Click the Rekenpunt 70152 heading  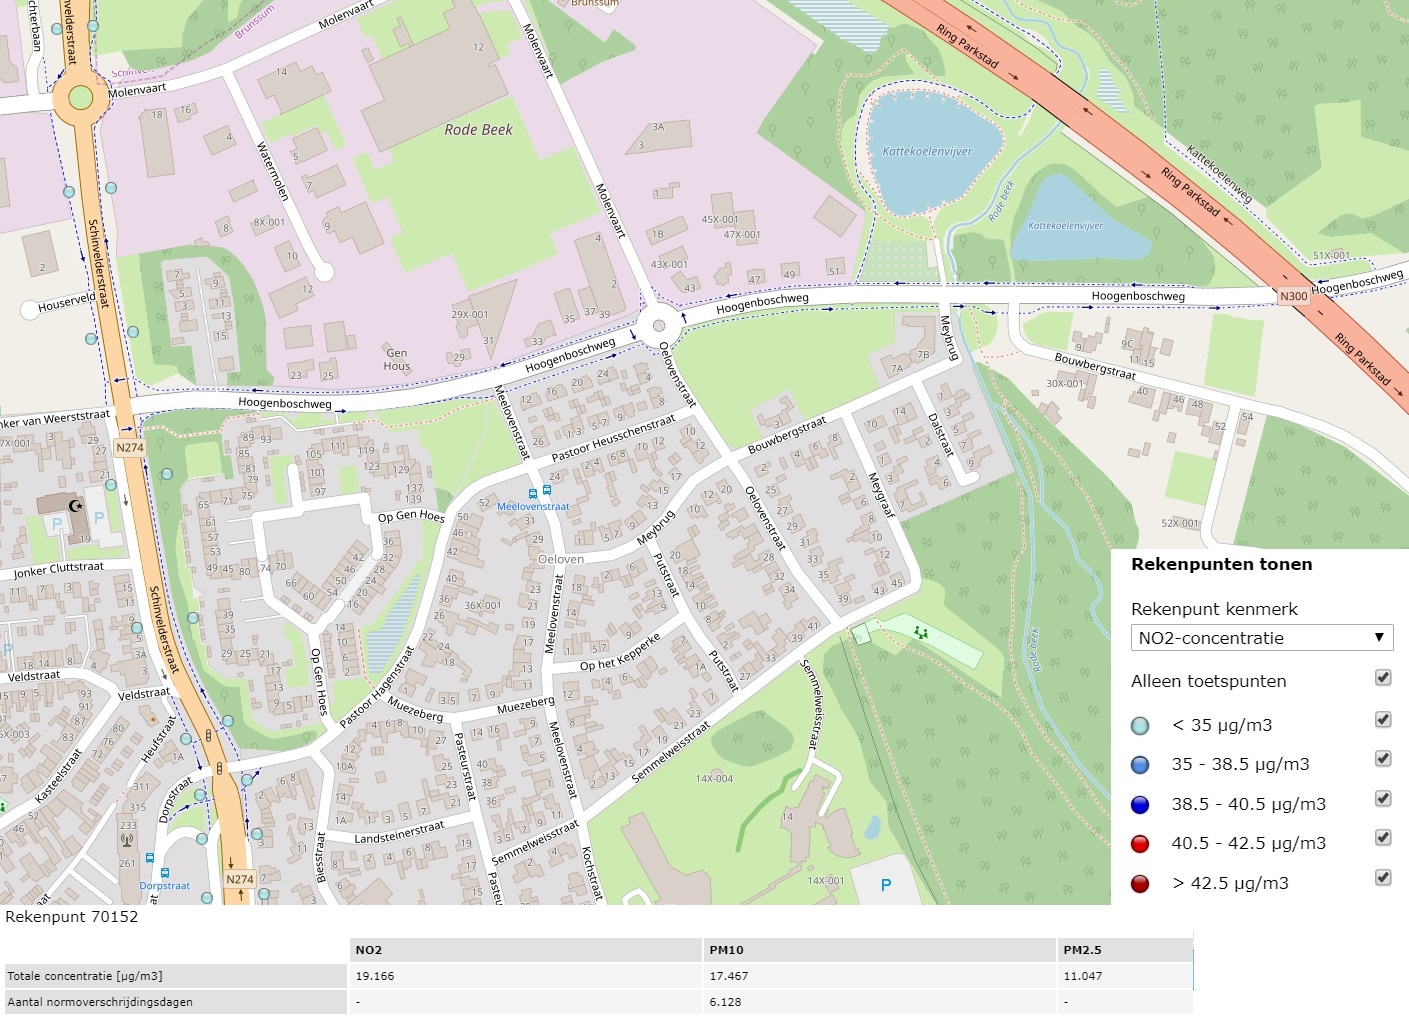coord(72,917)
